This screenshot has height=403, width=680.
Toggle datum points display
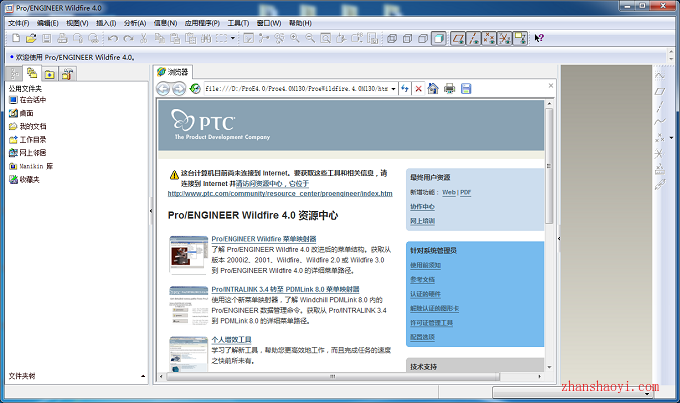(489, 38)
